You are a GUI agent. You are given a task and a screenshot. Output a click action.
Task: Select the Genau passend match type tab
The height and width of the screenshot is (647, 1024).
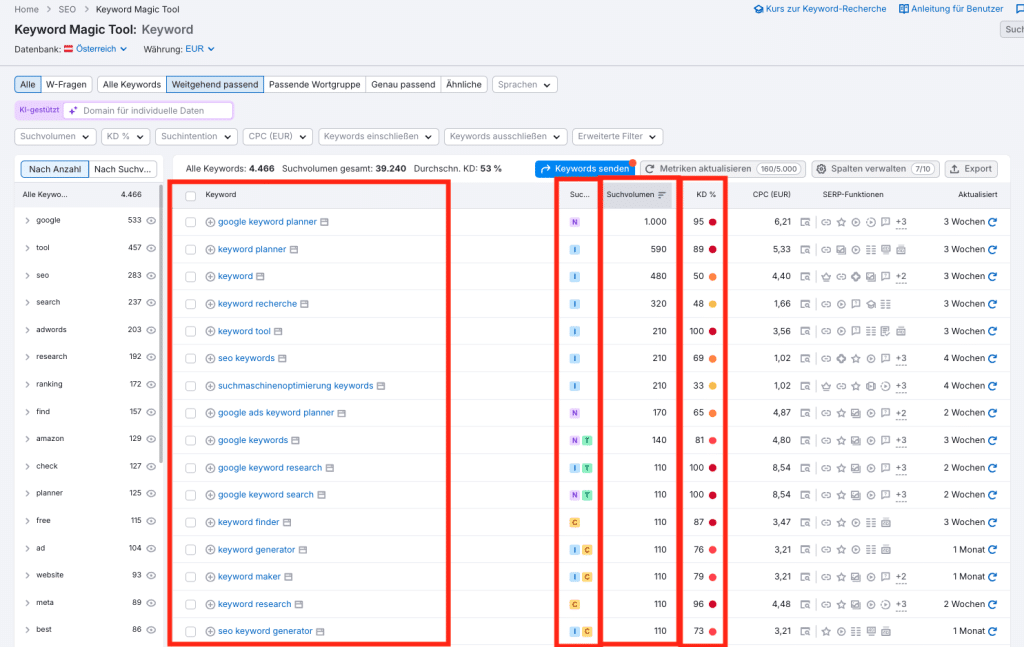[x=403, y=84]
